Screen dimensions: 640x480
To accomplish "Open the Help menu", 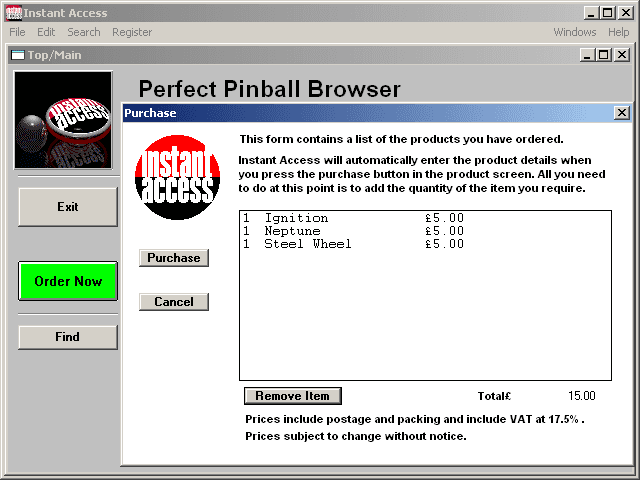I will click(x=618, y=32).
